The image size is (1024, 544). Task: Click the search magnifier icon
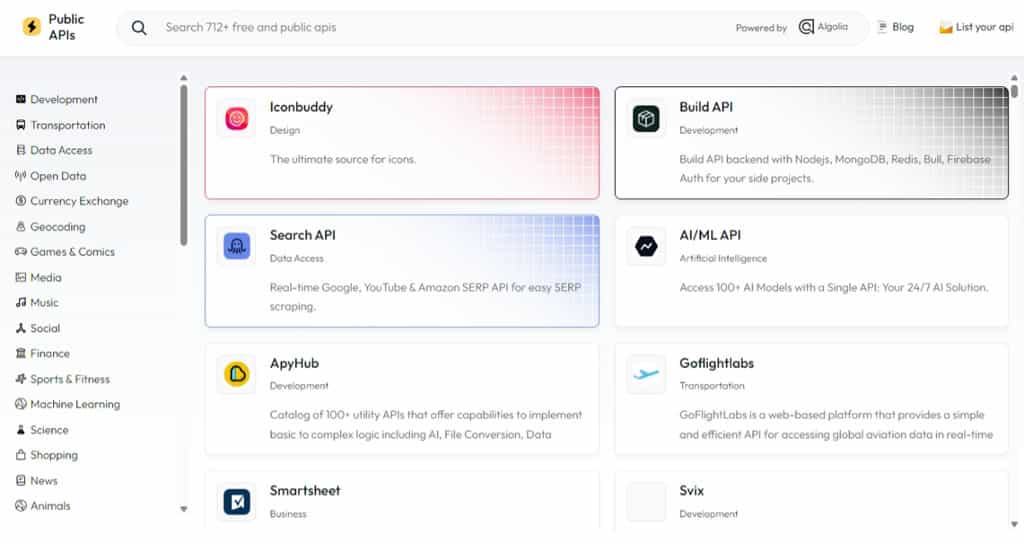click(x=139, y=28)
